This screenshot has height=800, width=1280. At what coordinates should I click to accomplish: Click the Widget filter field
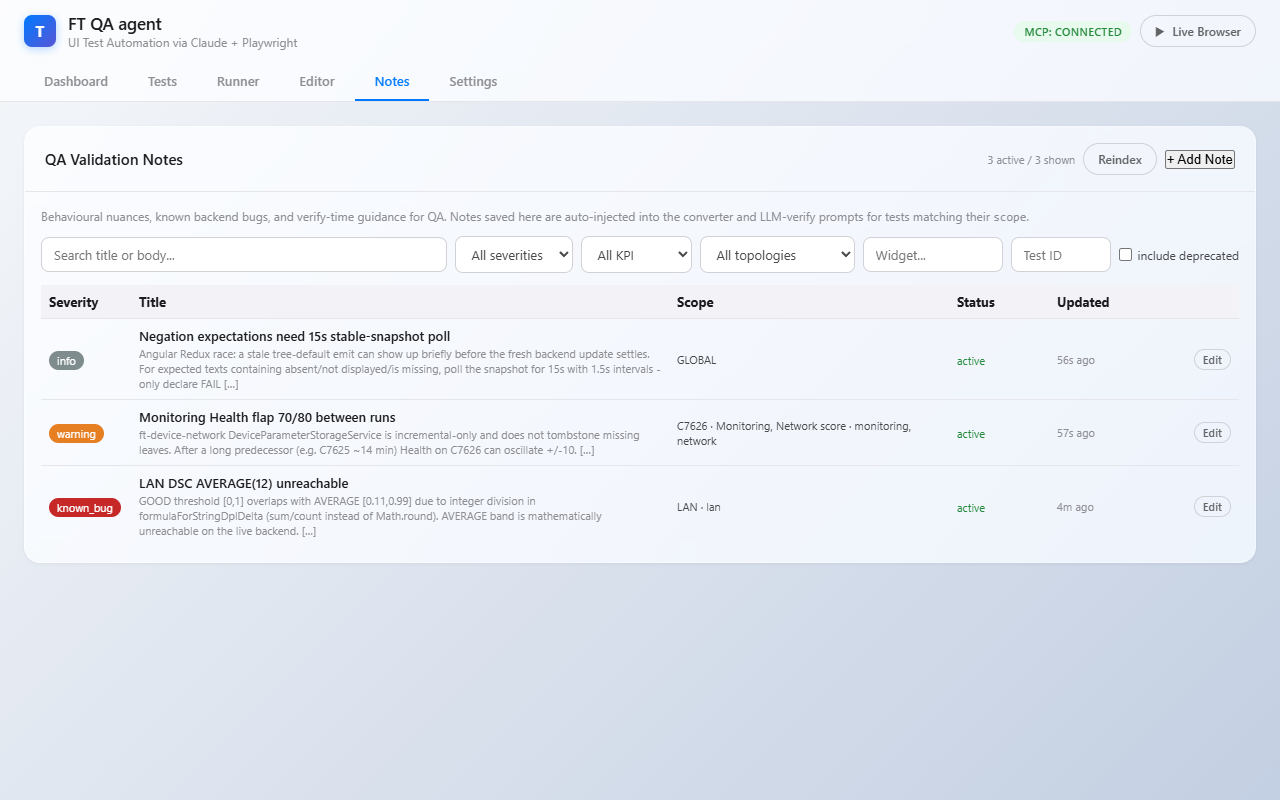click(933, 255)
